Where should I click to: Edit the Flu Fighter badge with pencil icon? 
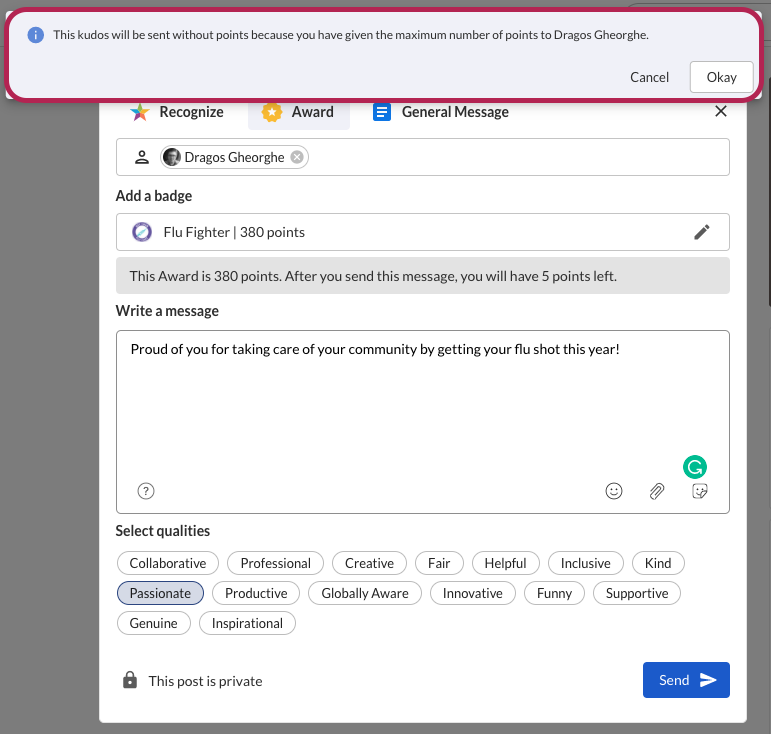pos(702,232)
